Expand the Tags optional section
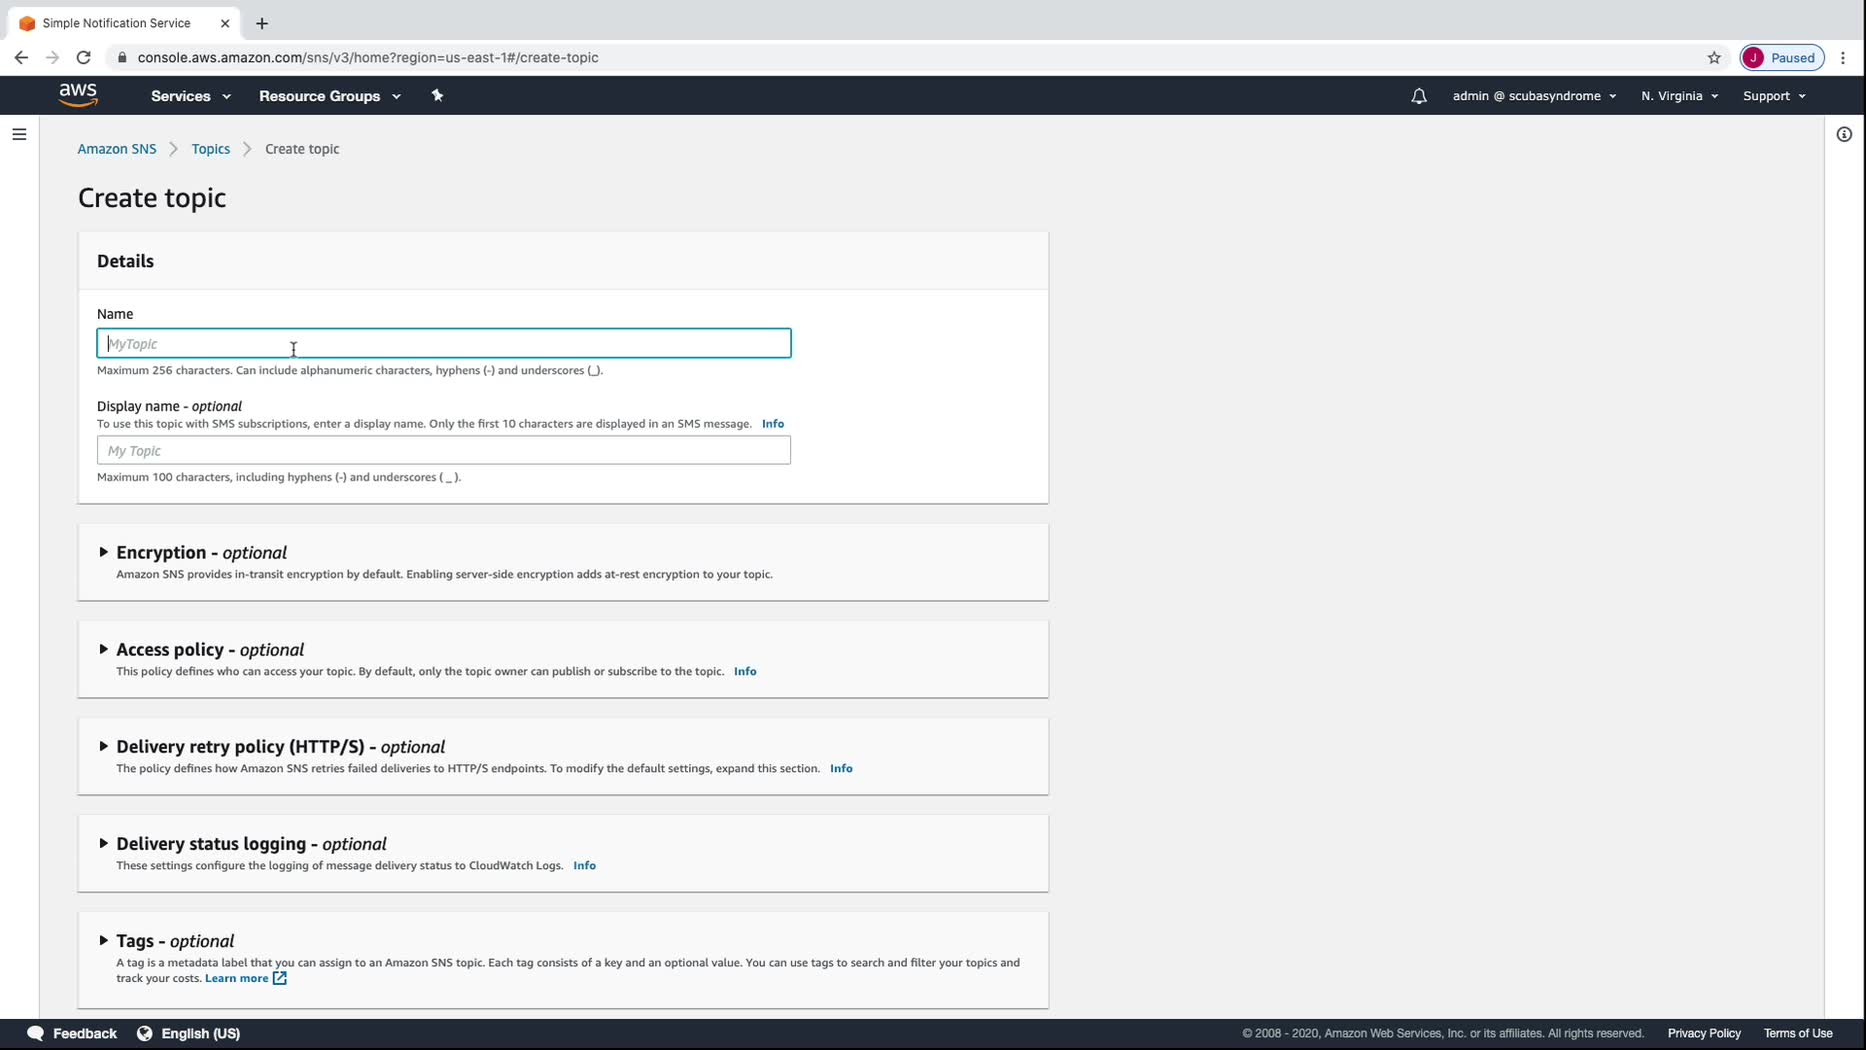 tap(103, 940)
